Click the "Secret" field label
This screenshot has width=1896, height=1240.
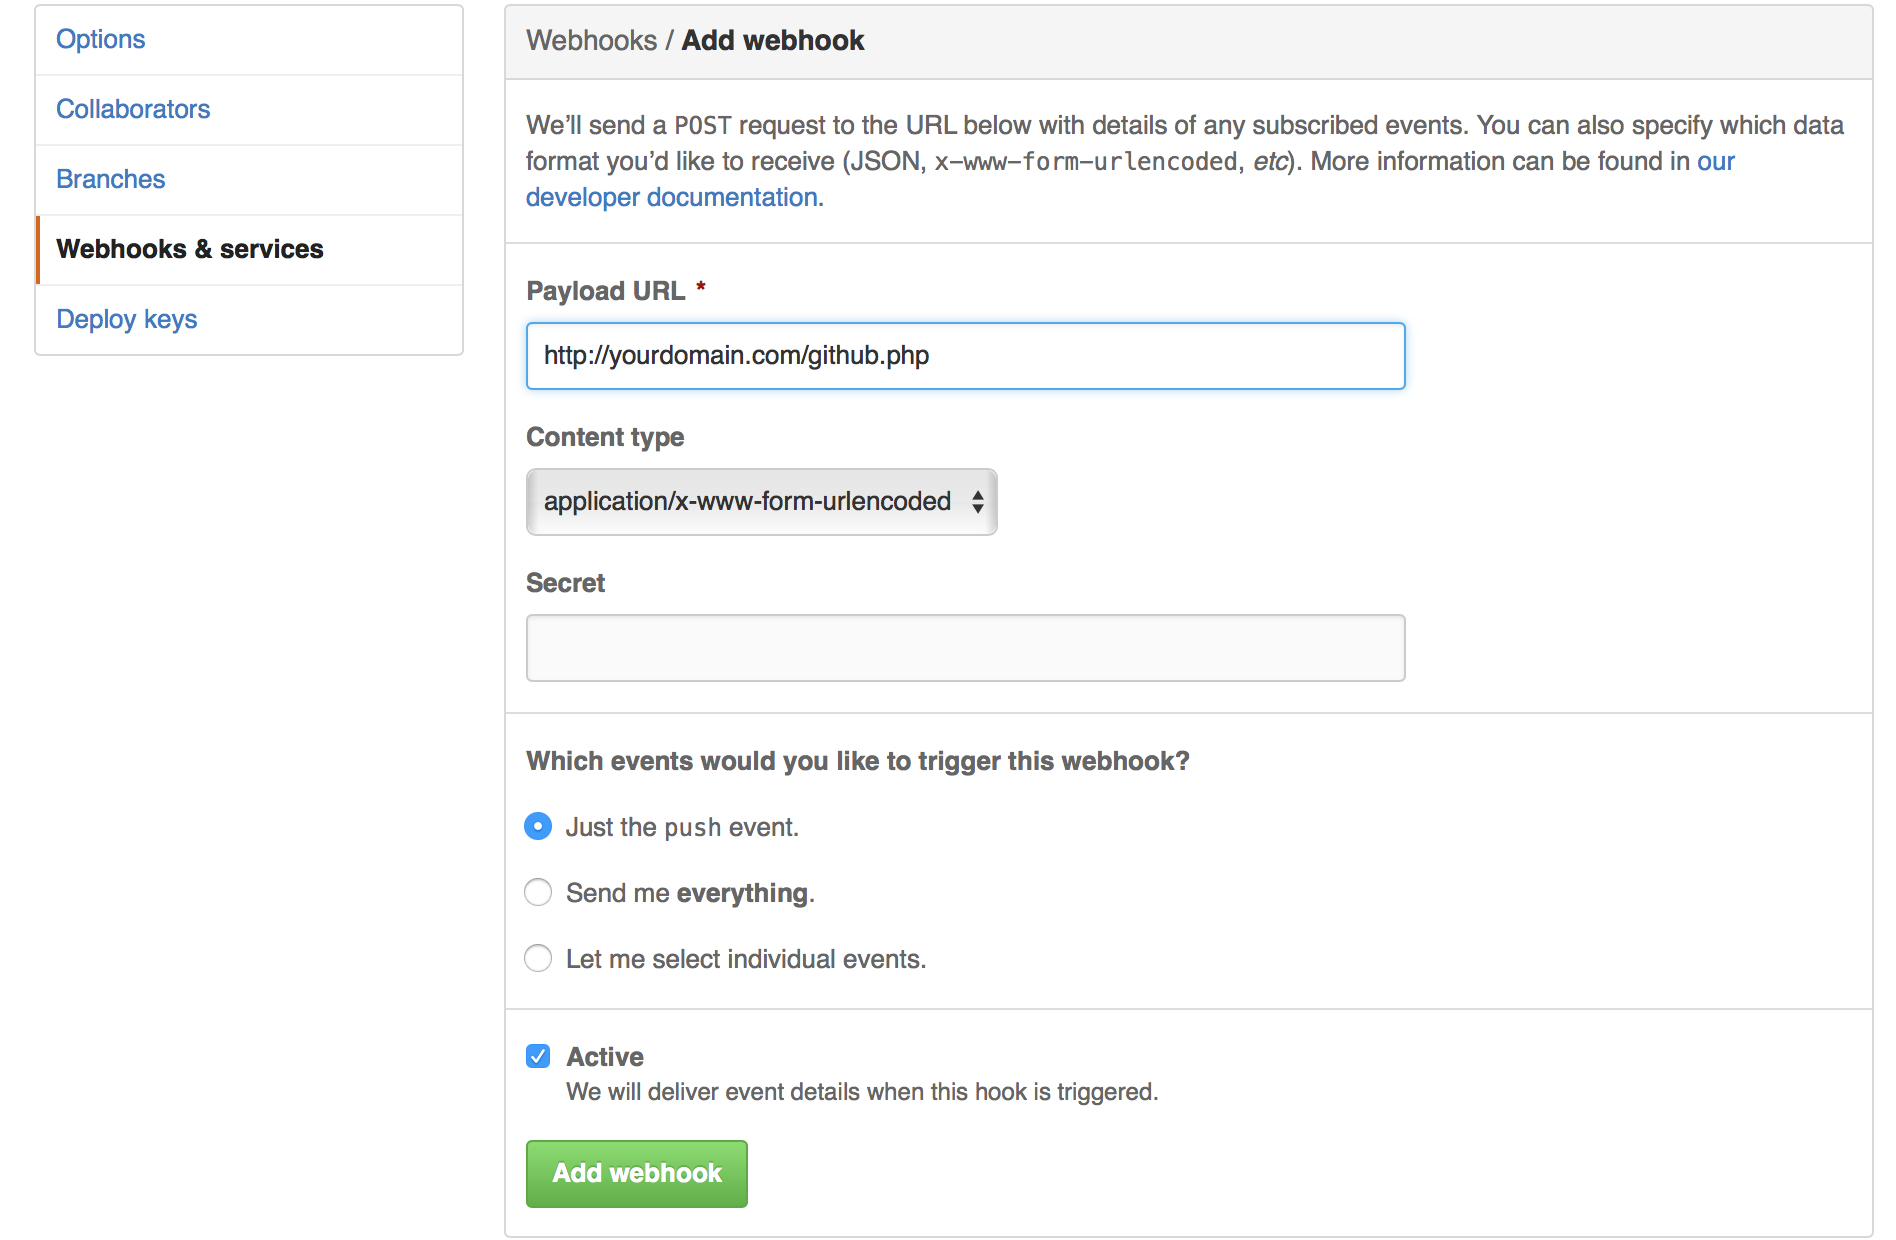point(565,583)
